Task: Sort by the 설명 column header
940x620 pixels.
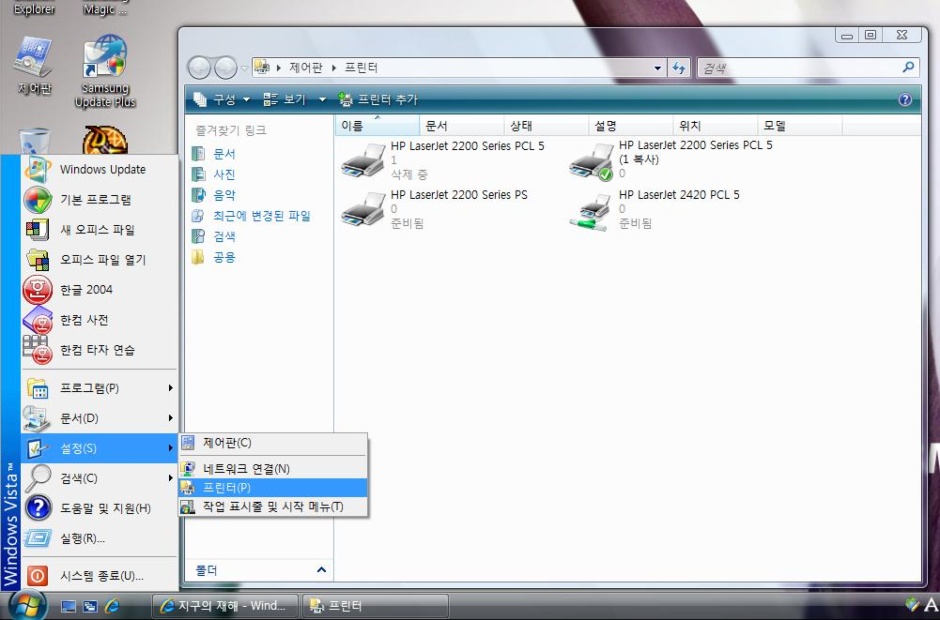Action: pos(631,125)
